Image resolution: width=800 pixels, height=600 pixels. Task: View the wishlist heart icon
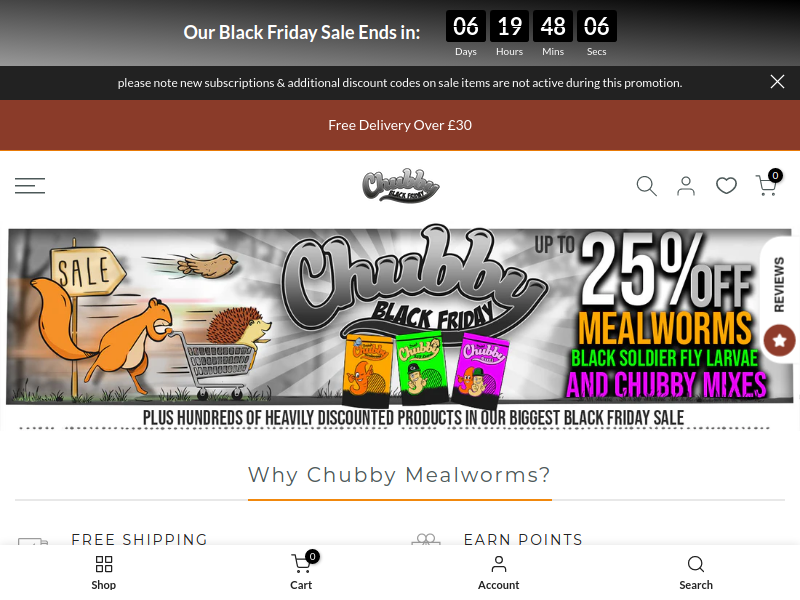726,186
